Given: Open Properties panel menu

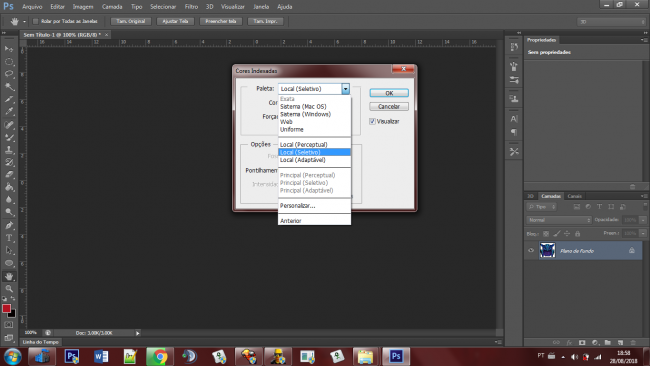Looking at the screenshot, I should [644, 40].
